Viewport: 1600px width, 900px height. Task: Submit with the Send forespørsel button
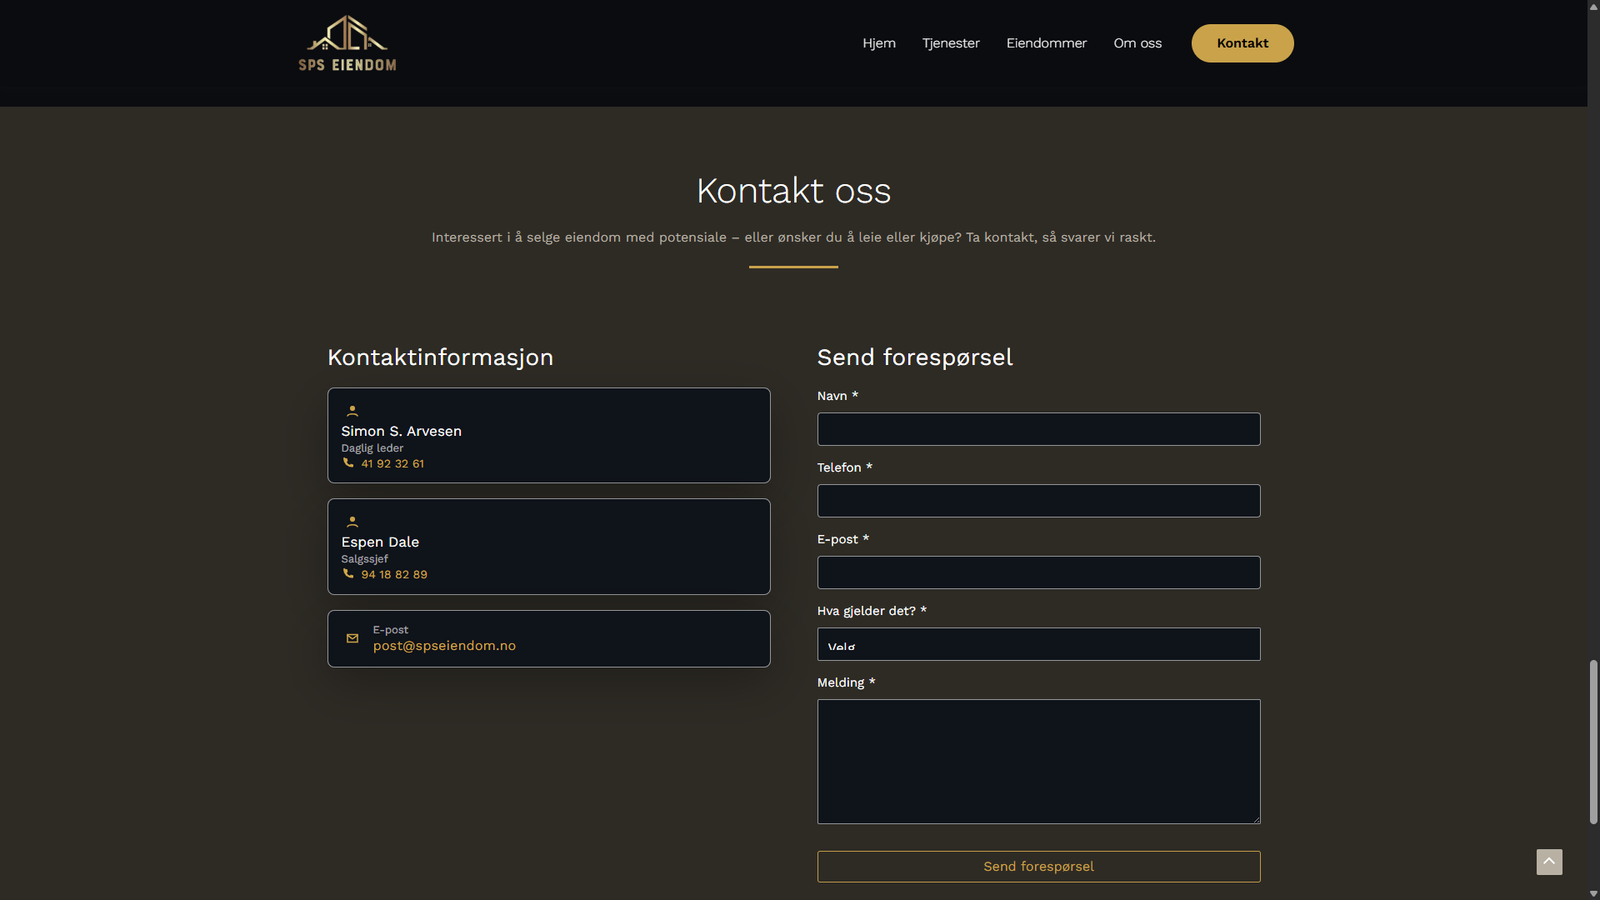tap(1038, 866)
